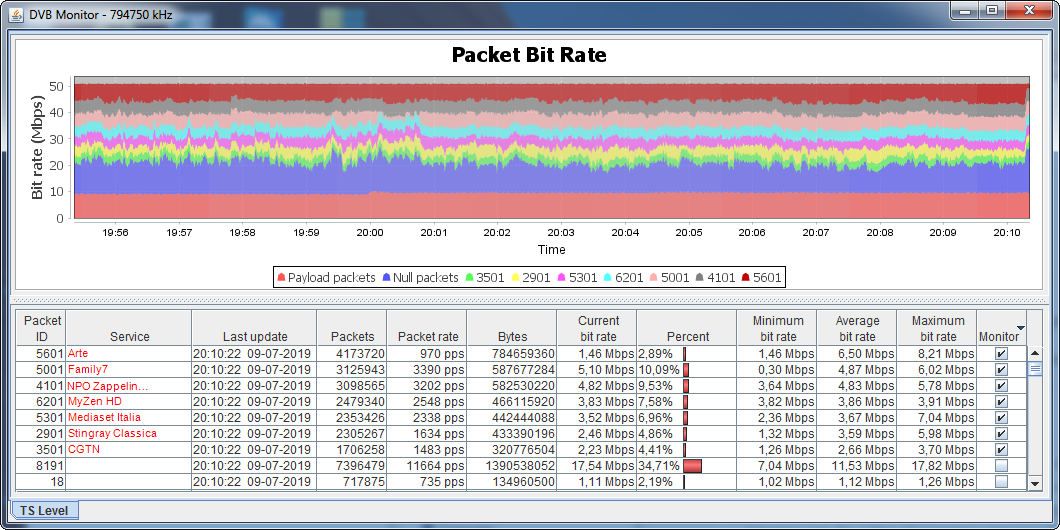This screenshot has height=530, width=1060.
Task: Uncheck Monitor for the Arte service
Action: point(1001,354)
